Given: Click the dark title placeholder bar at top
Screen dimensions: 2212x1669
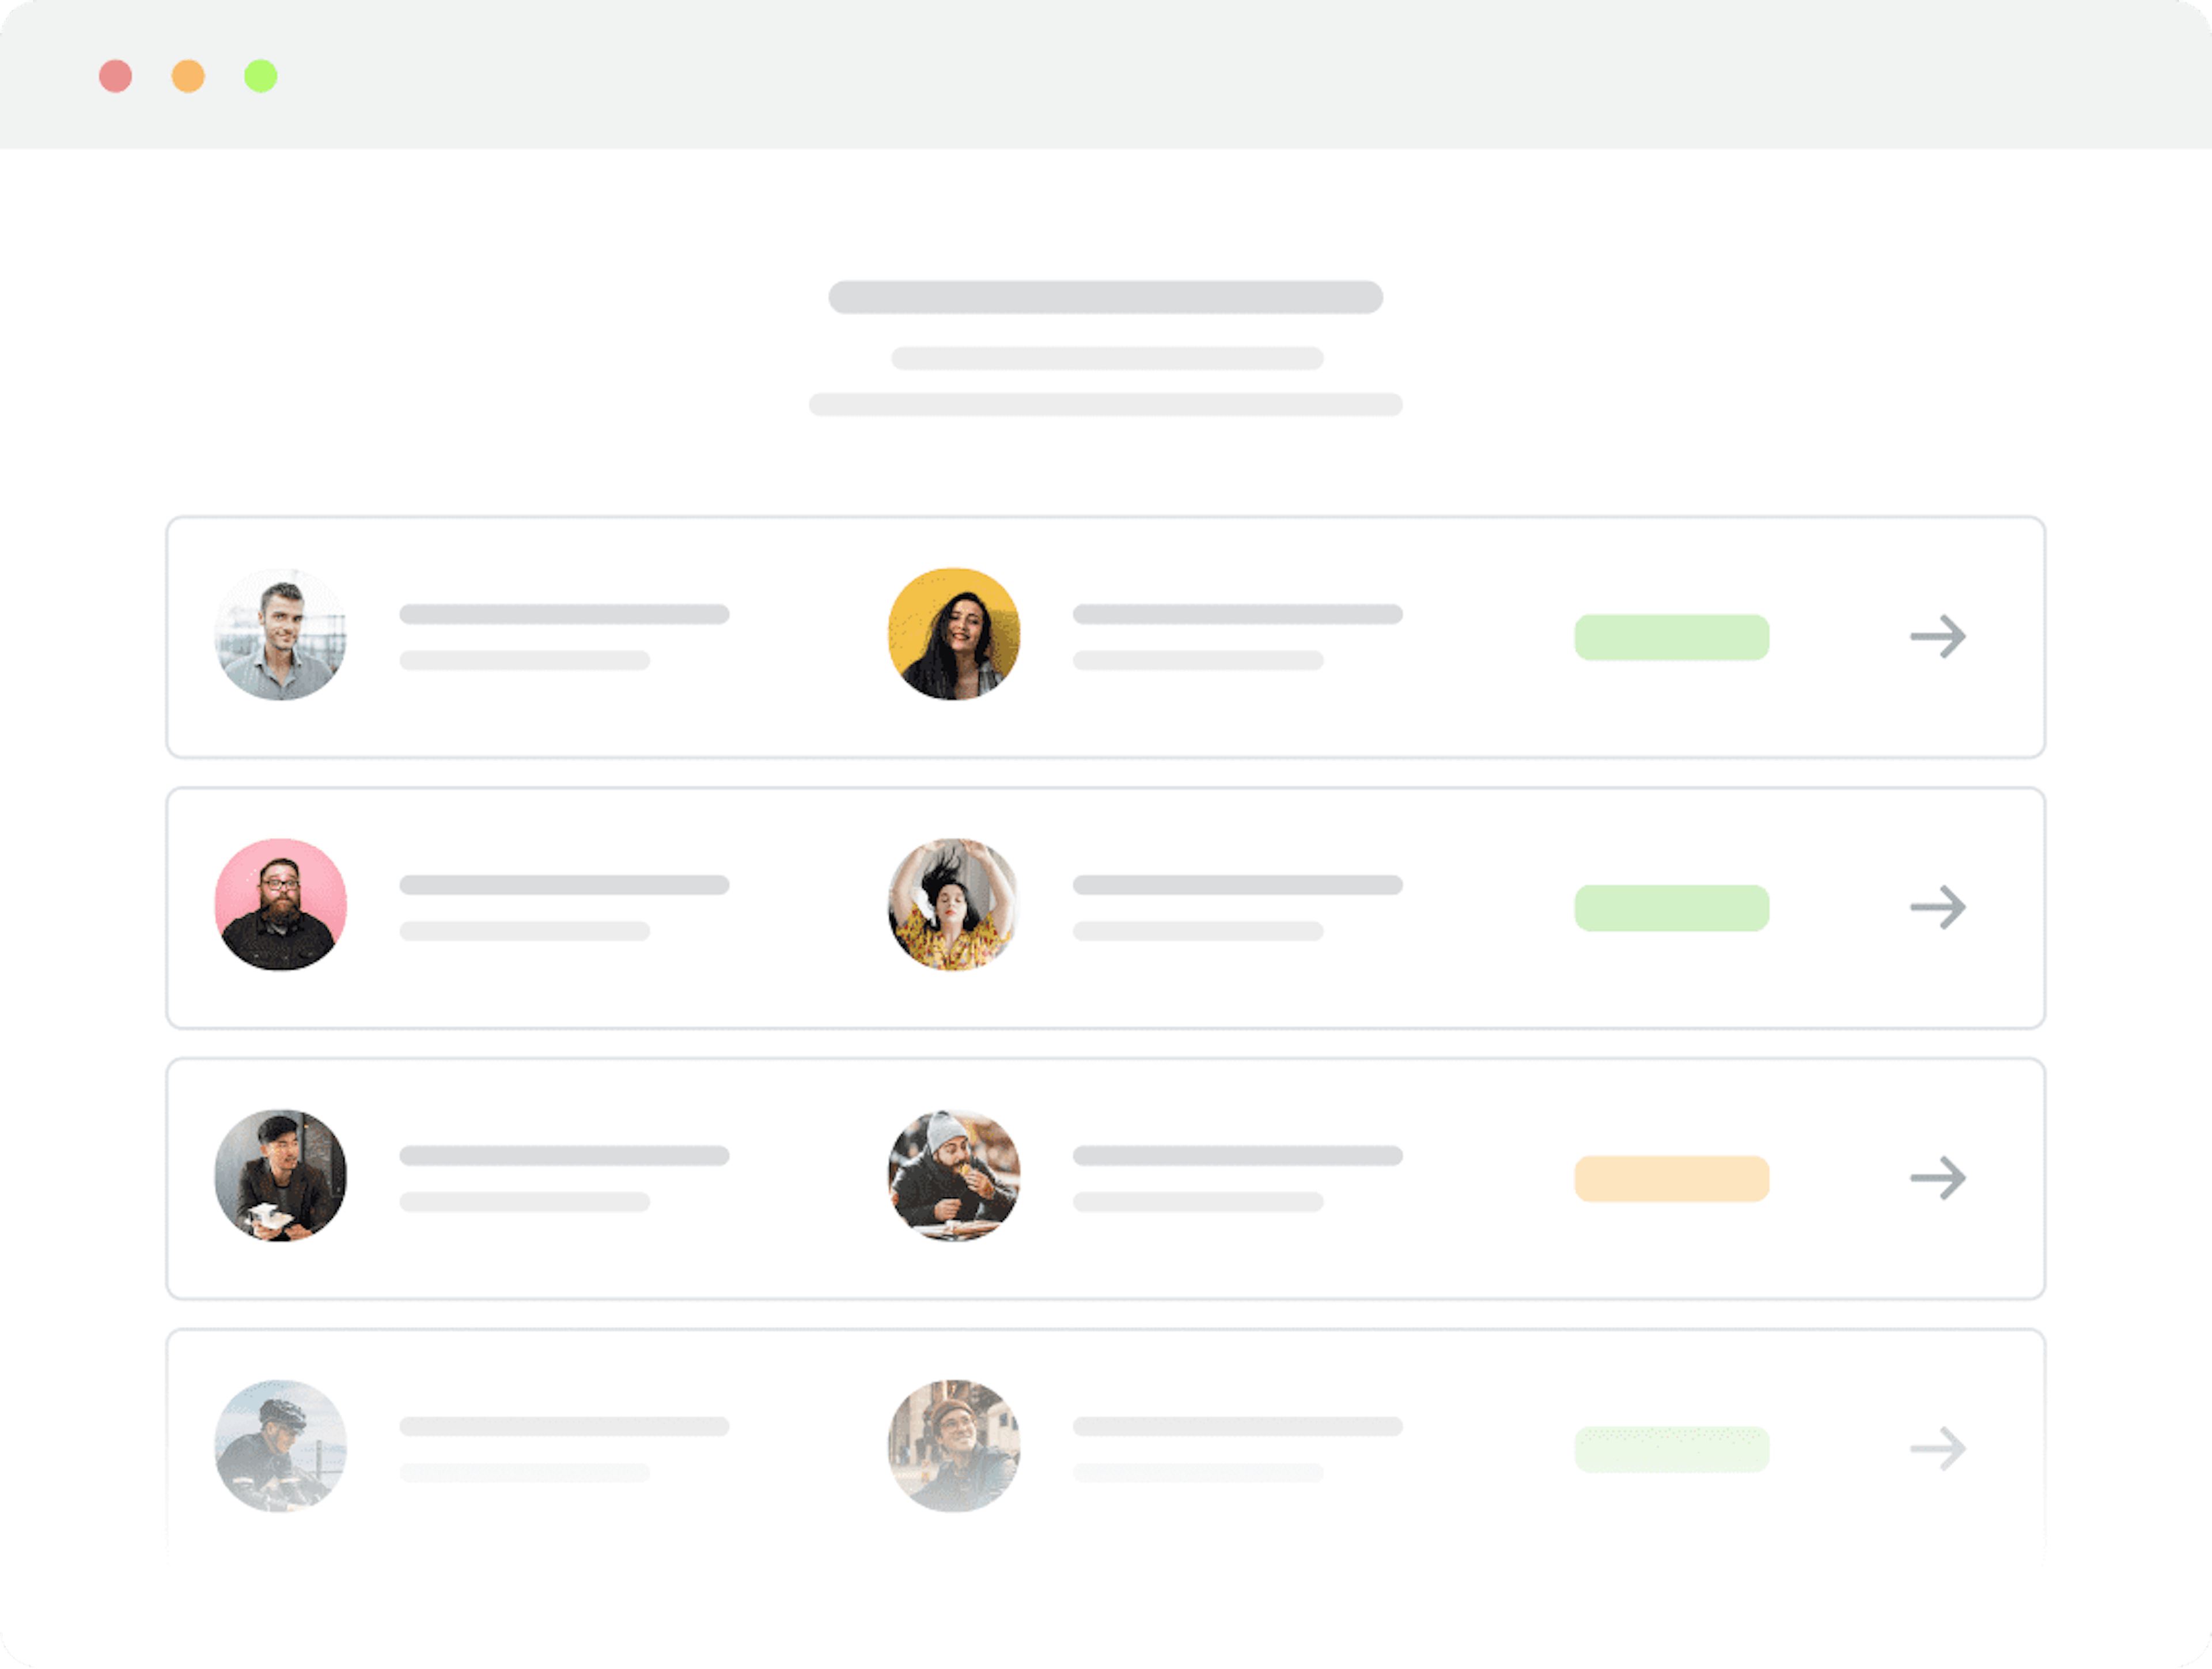Looking at the screenshot, I should 1106,297.
